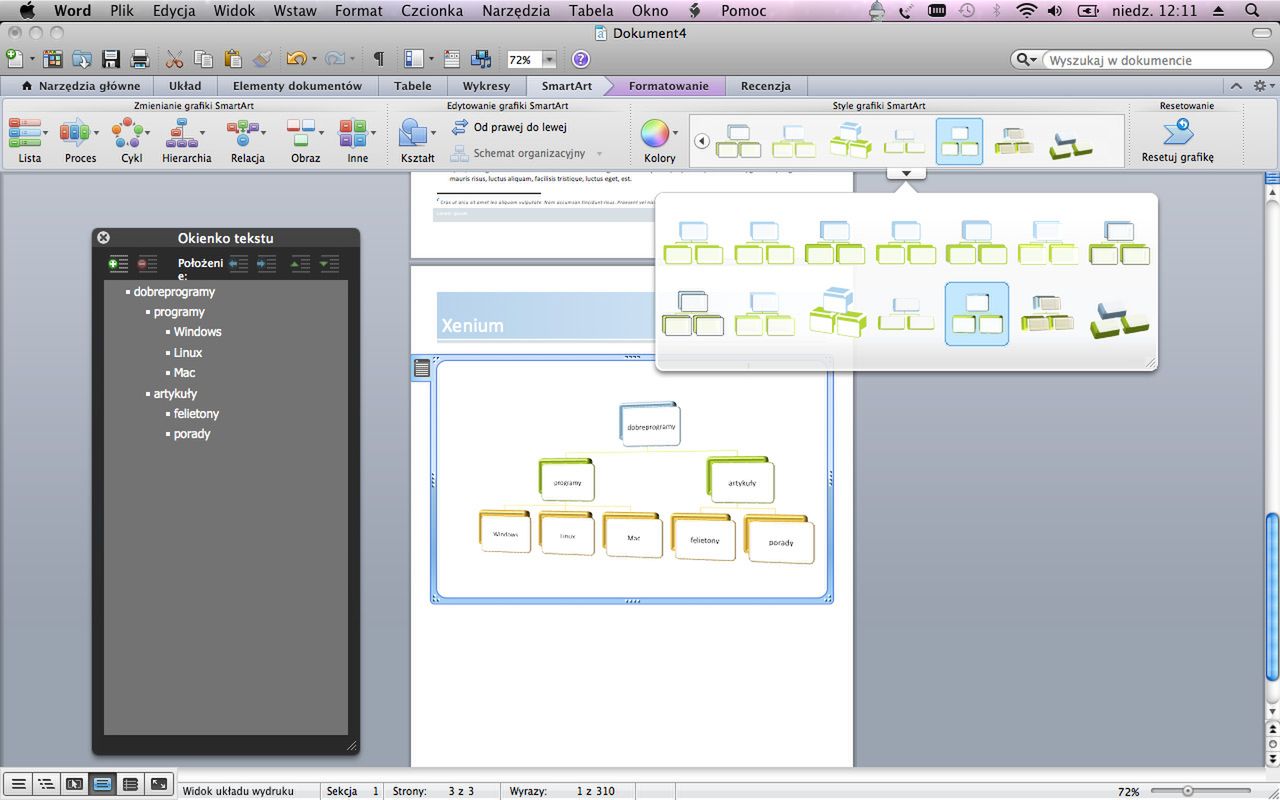Click the green add item icon in text pane
The width and height of the screenshot is (1280, 800).
click(x=118, y=264)
